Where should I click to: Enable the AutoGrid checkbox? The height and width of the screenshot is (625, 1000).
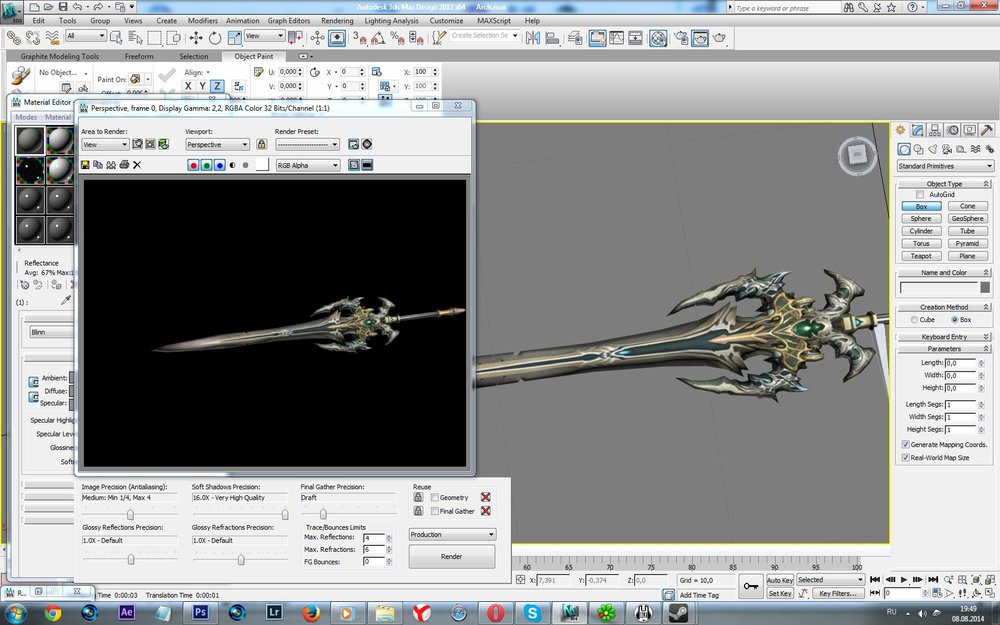[920, 194]
